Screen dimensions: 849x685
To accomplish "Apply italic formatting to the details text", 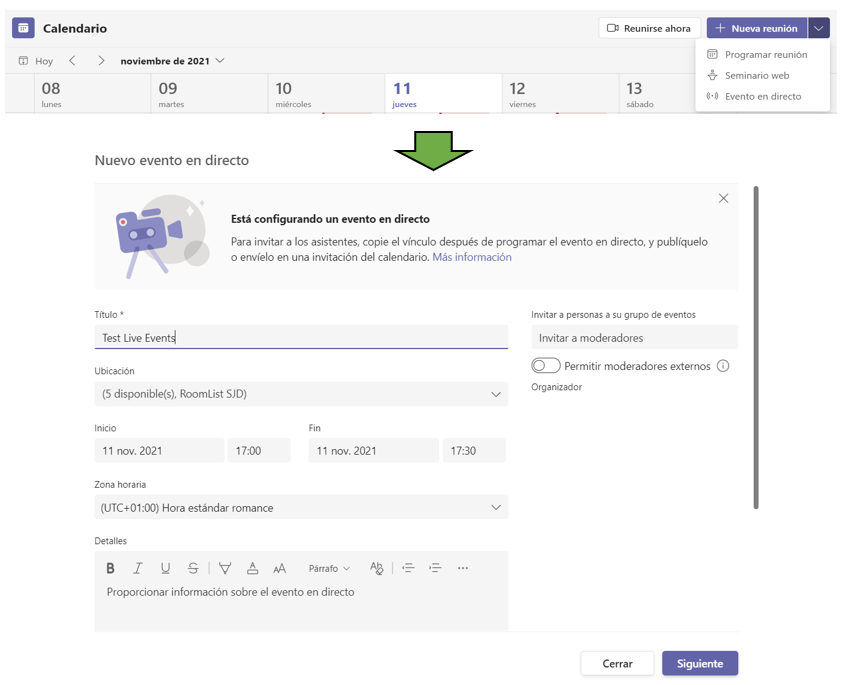I will pyautogui.click(x=138, y=568).
